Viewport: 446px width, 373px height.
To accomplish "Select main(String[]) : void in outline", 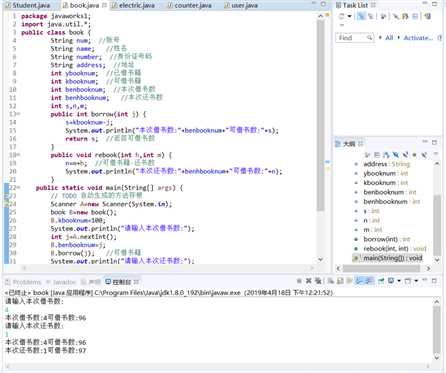I will [393, 258].
